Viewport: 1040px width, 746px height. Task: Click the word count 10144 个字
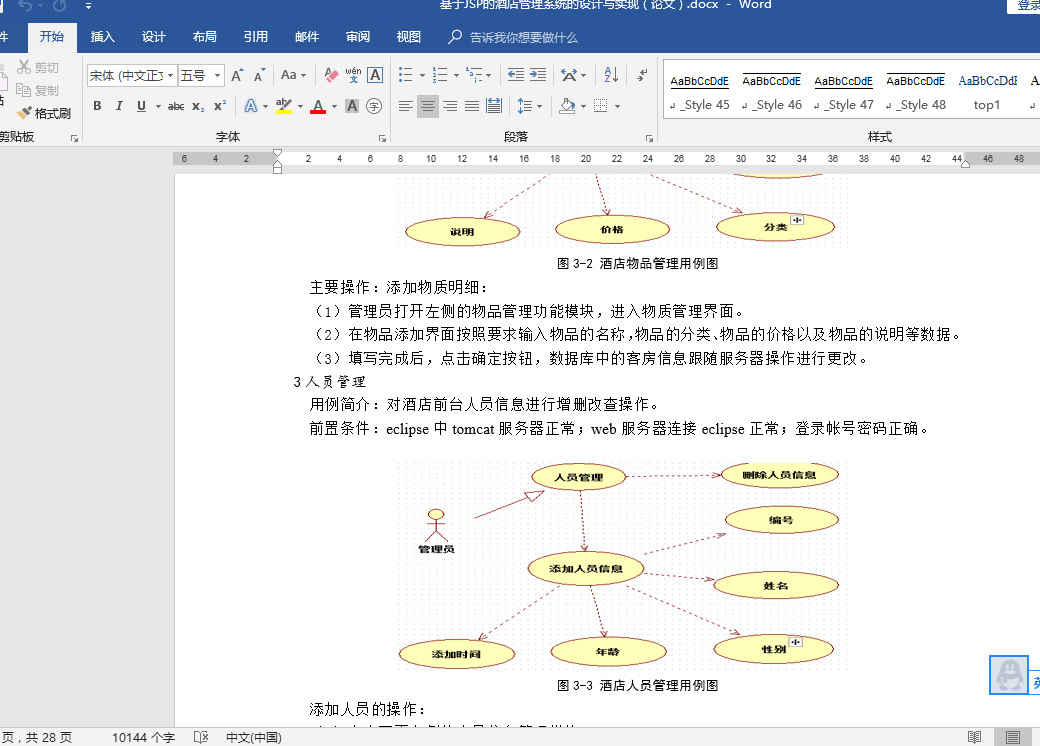[x=143, y=737]
